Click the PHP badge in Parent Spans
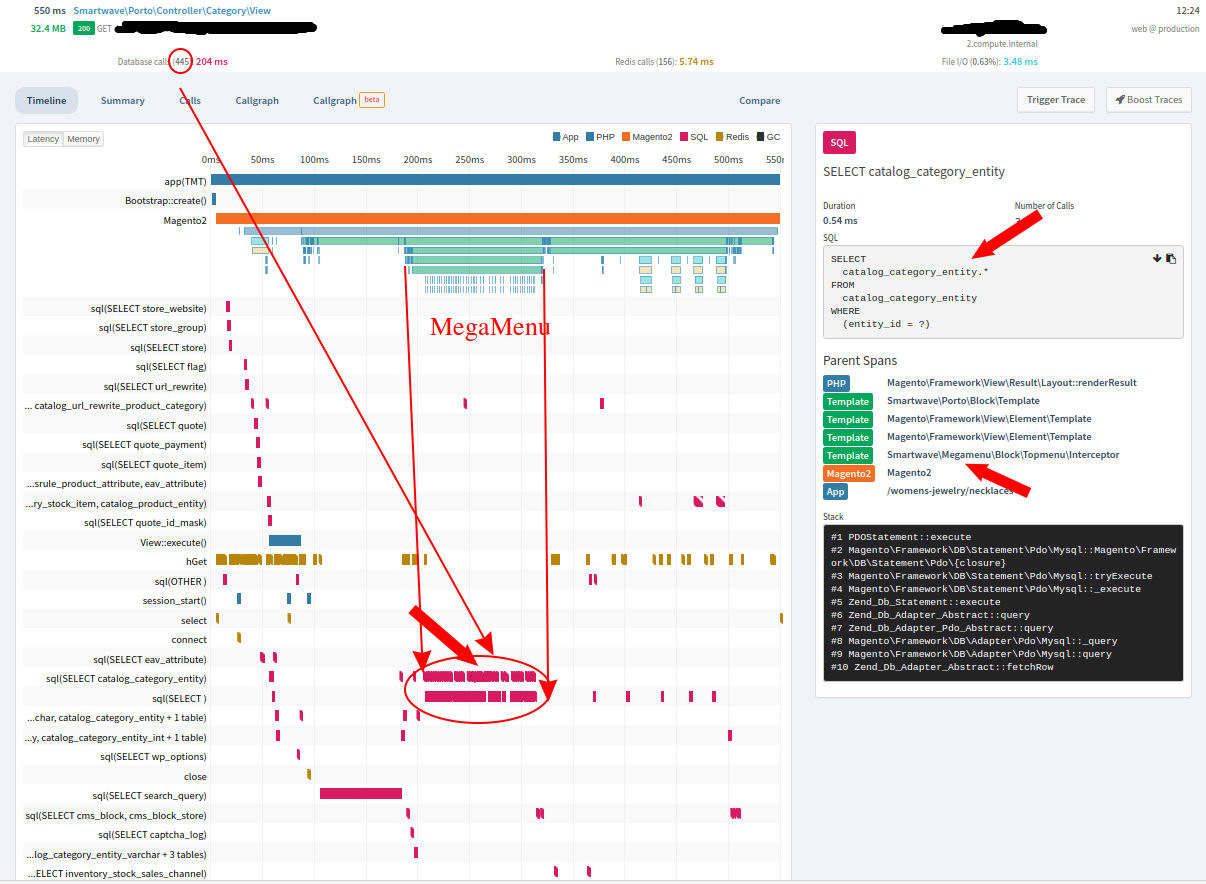Viewport: 1206px width, 884px height. (836, 383)
